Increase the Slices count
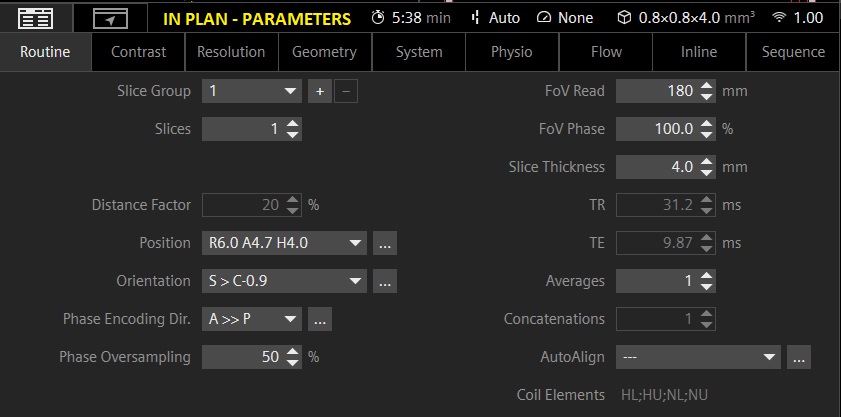Image resolution: width=841 pixels, height=417 pixels. (x=292, y=123)
